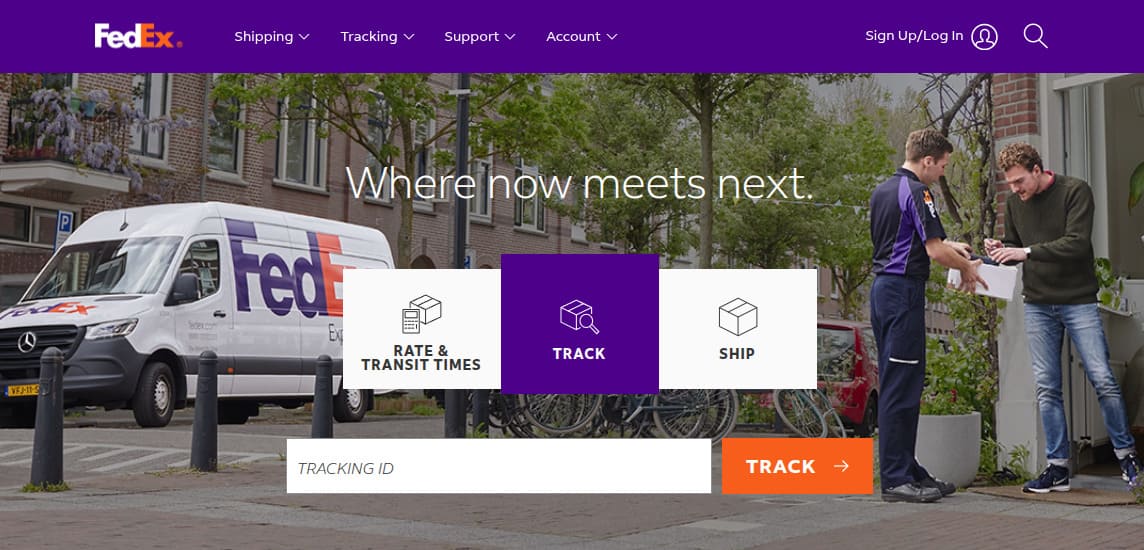Click the FedEx logo in header

(x=138, y=36)
